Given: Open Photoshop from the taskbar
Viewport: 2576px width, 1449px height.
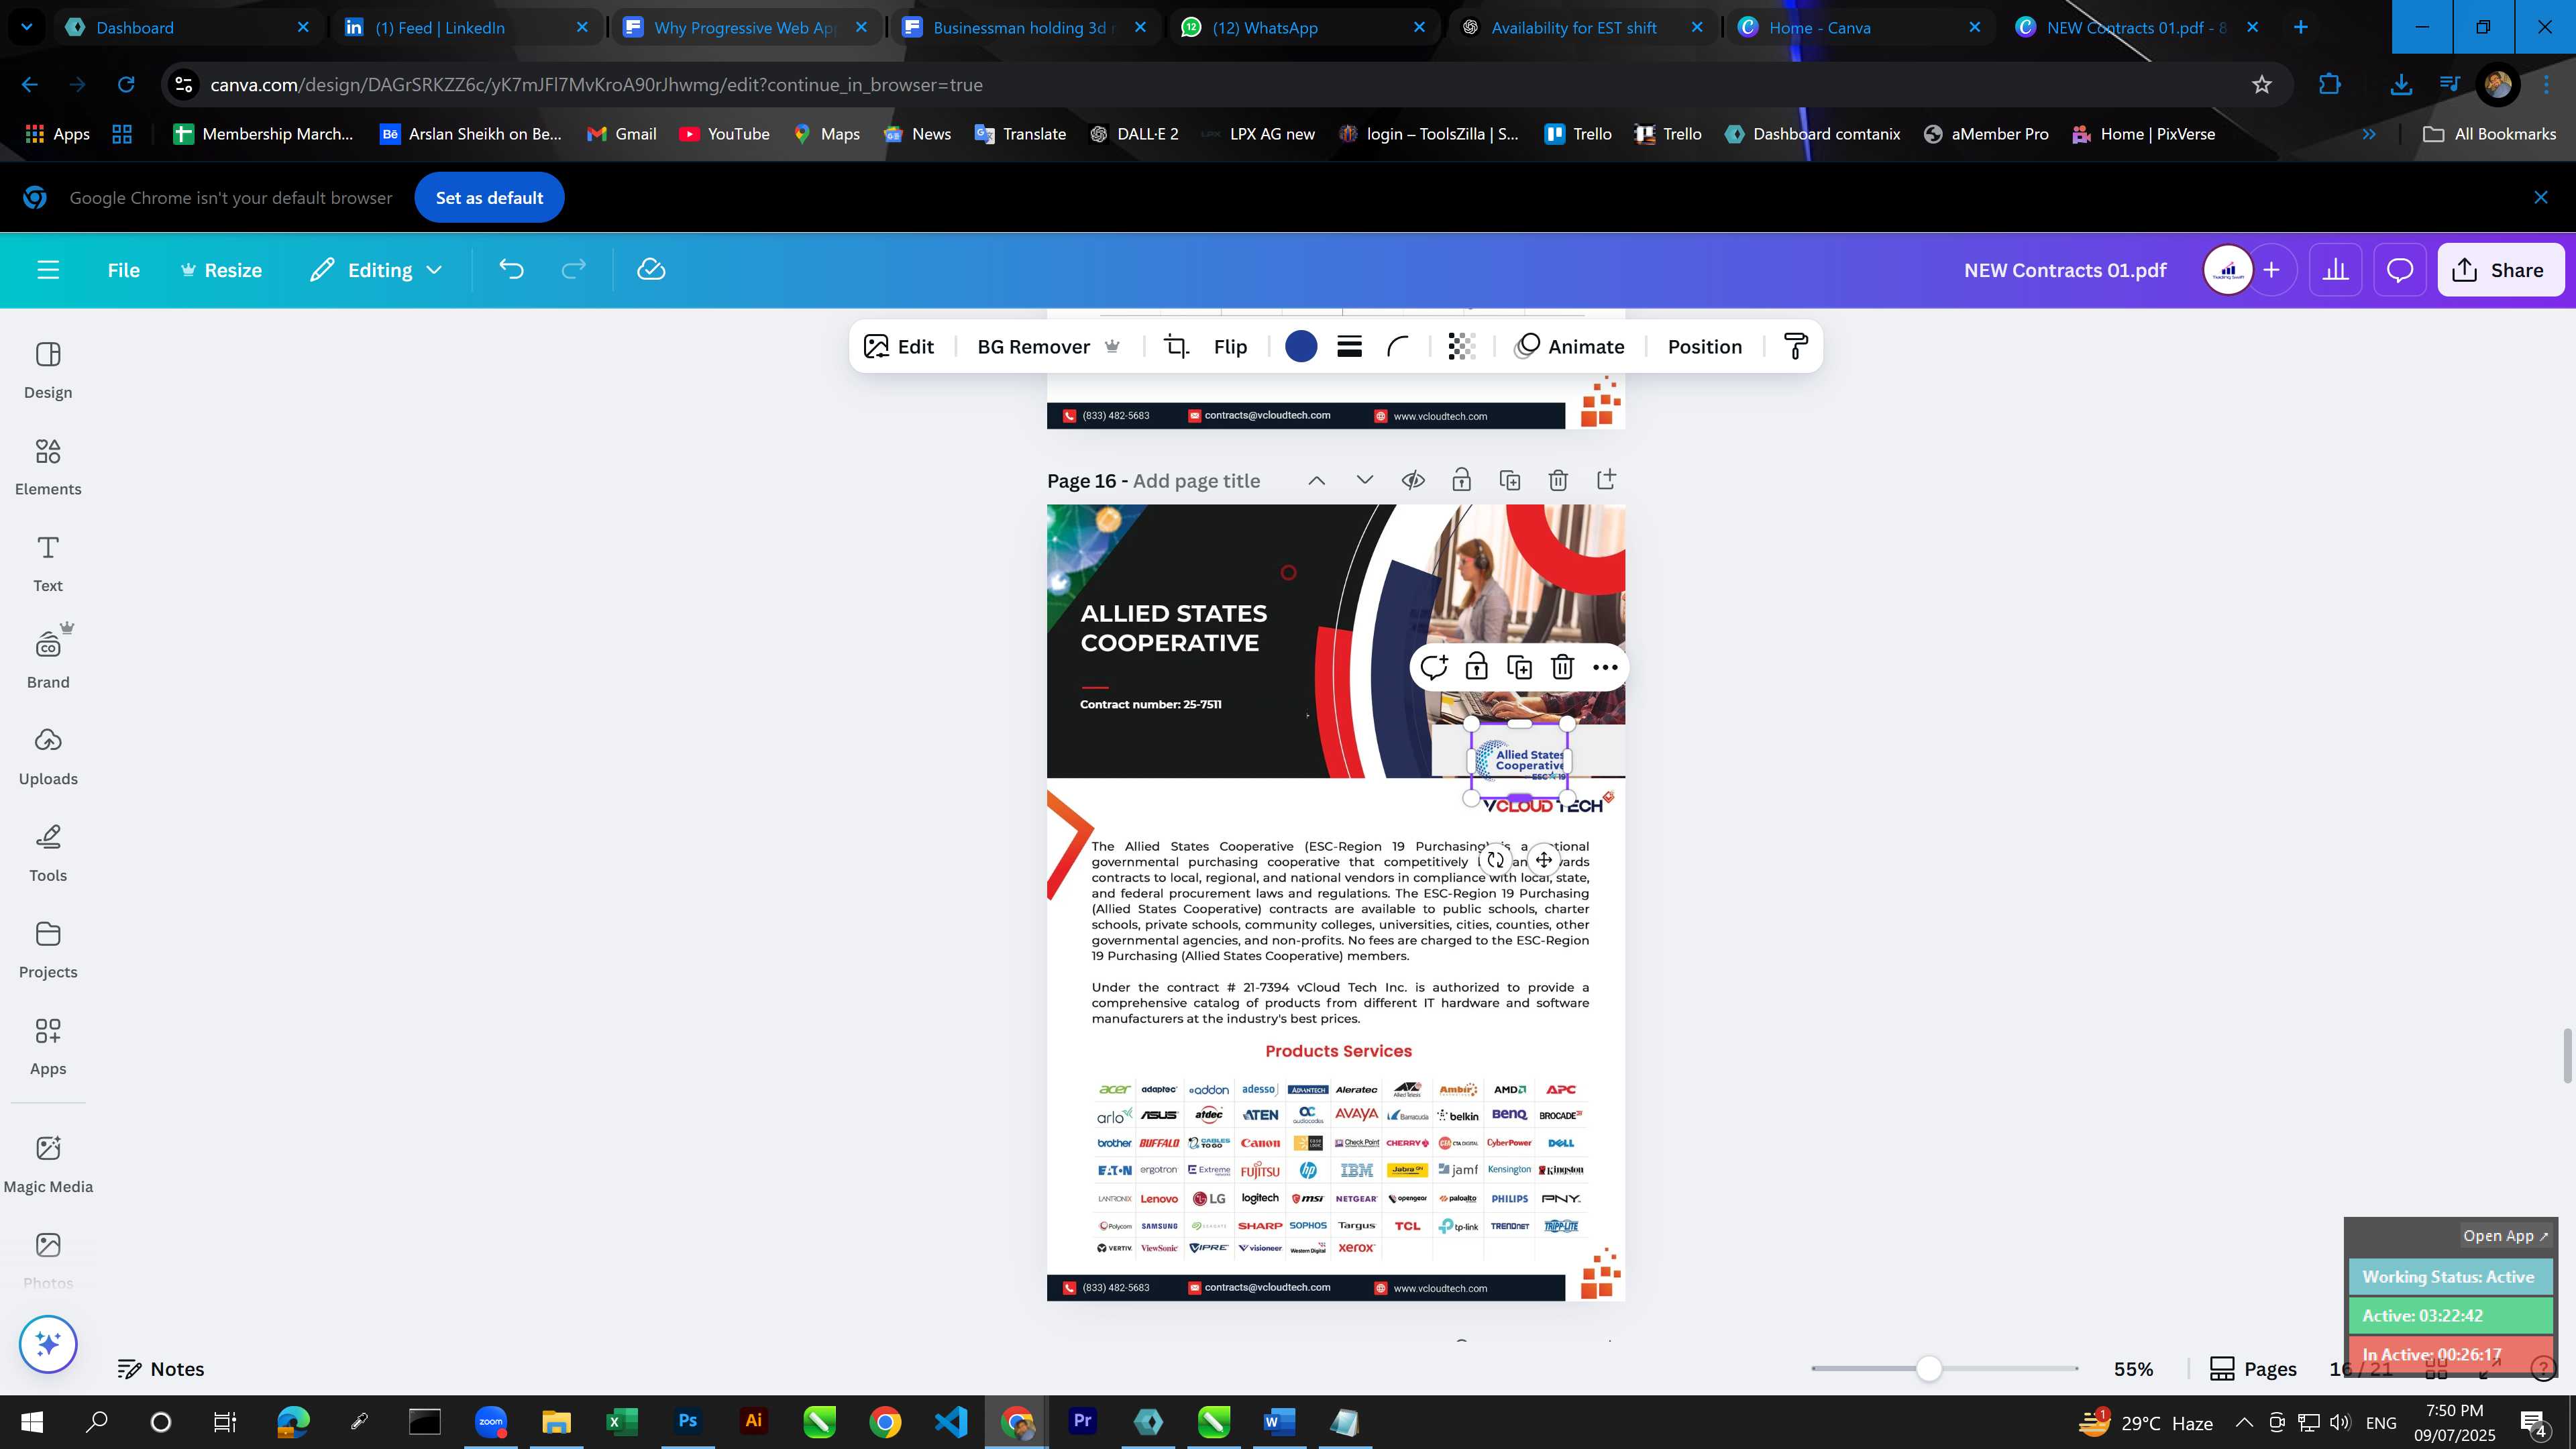Looking at the screenshot, I should [687, 1422].
